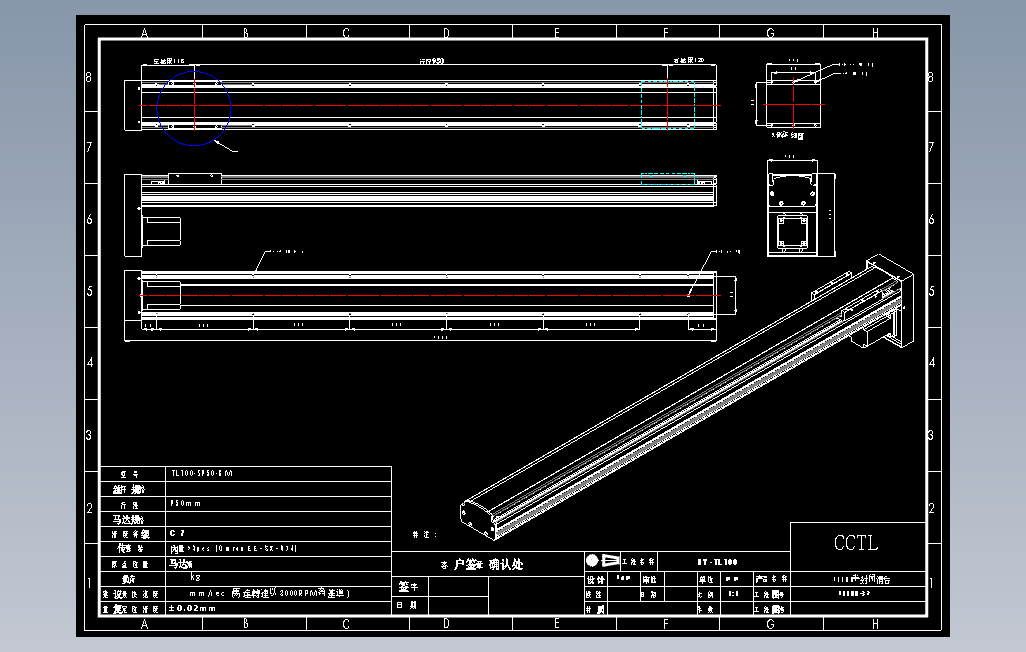Click the stroke dimension text above the top view
Screen dimensions: 1026x652
[431, 61]
